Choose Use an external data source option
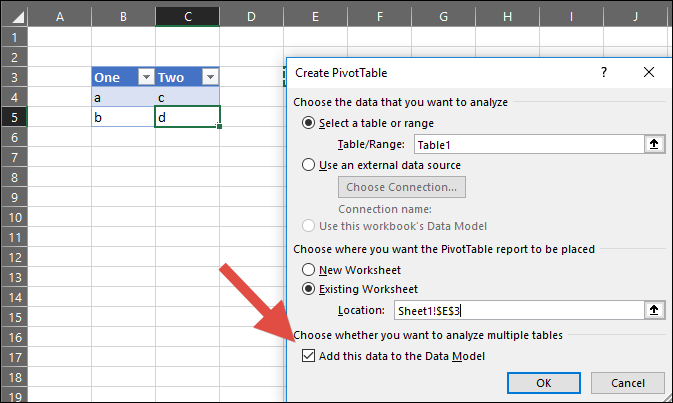The width and height of the screenshot is (673, 403). point(309,165)
